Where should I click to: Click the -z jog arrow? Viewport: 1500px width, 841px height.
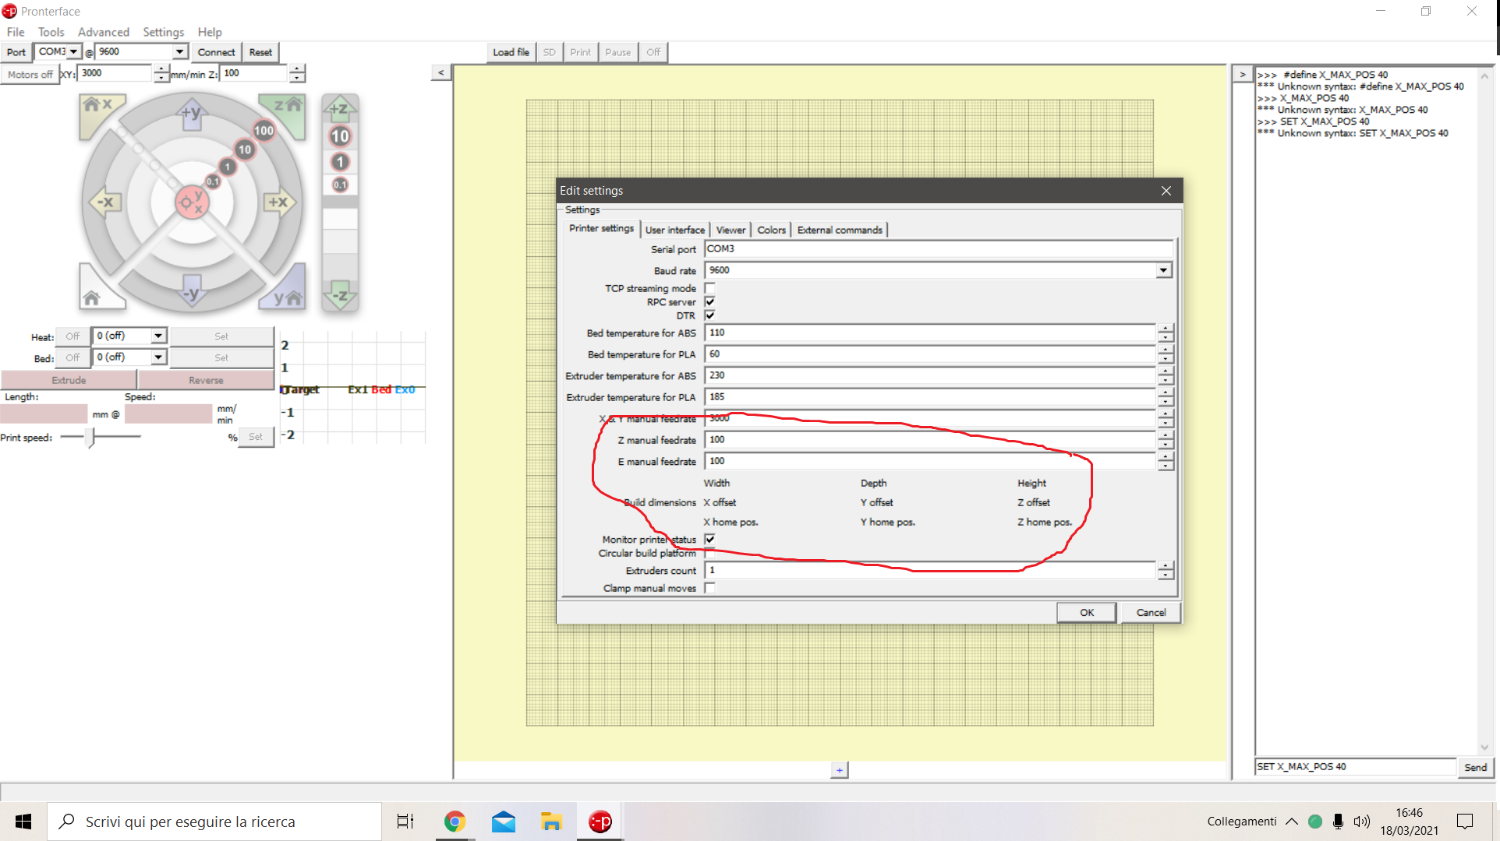(340, 296)
